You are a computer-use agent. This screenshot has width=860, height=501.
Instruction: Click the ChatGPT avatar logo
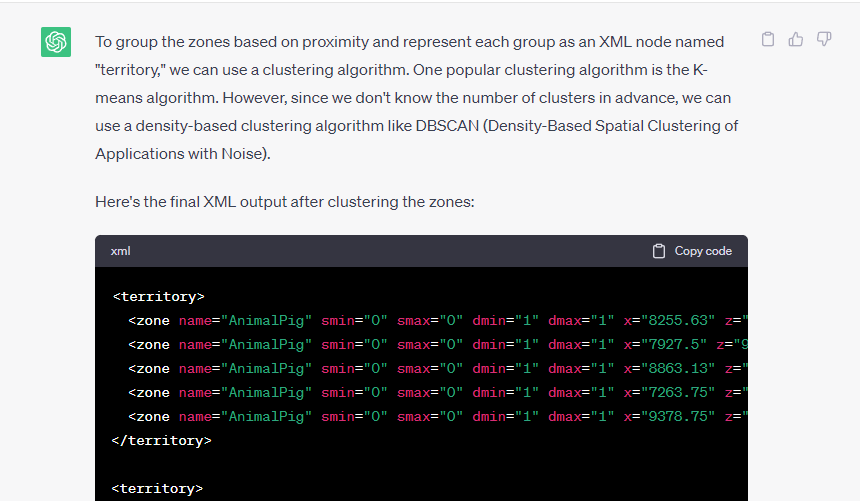(56, 42)
